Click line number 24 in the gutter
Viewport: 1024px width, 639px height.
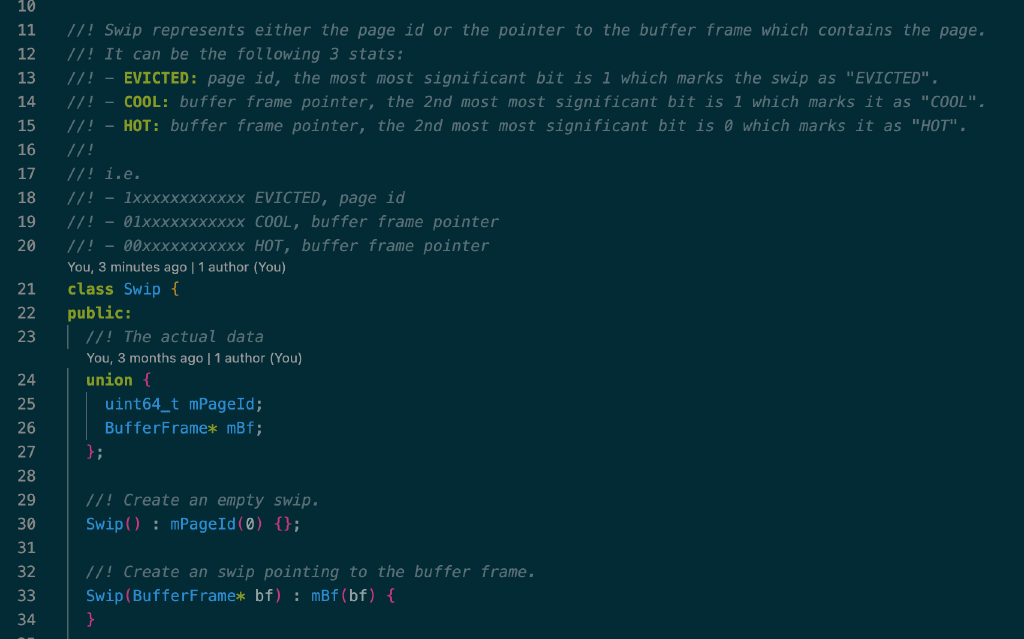[27, 380]
